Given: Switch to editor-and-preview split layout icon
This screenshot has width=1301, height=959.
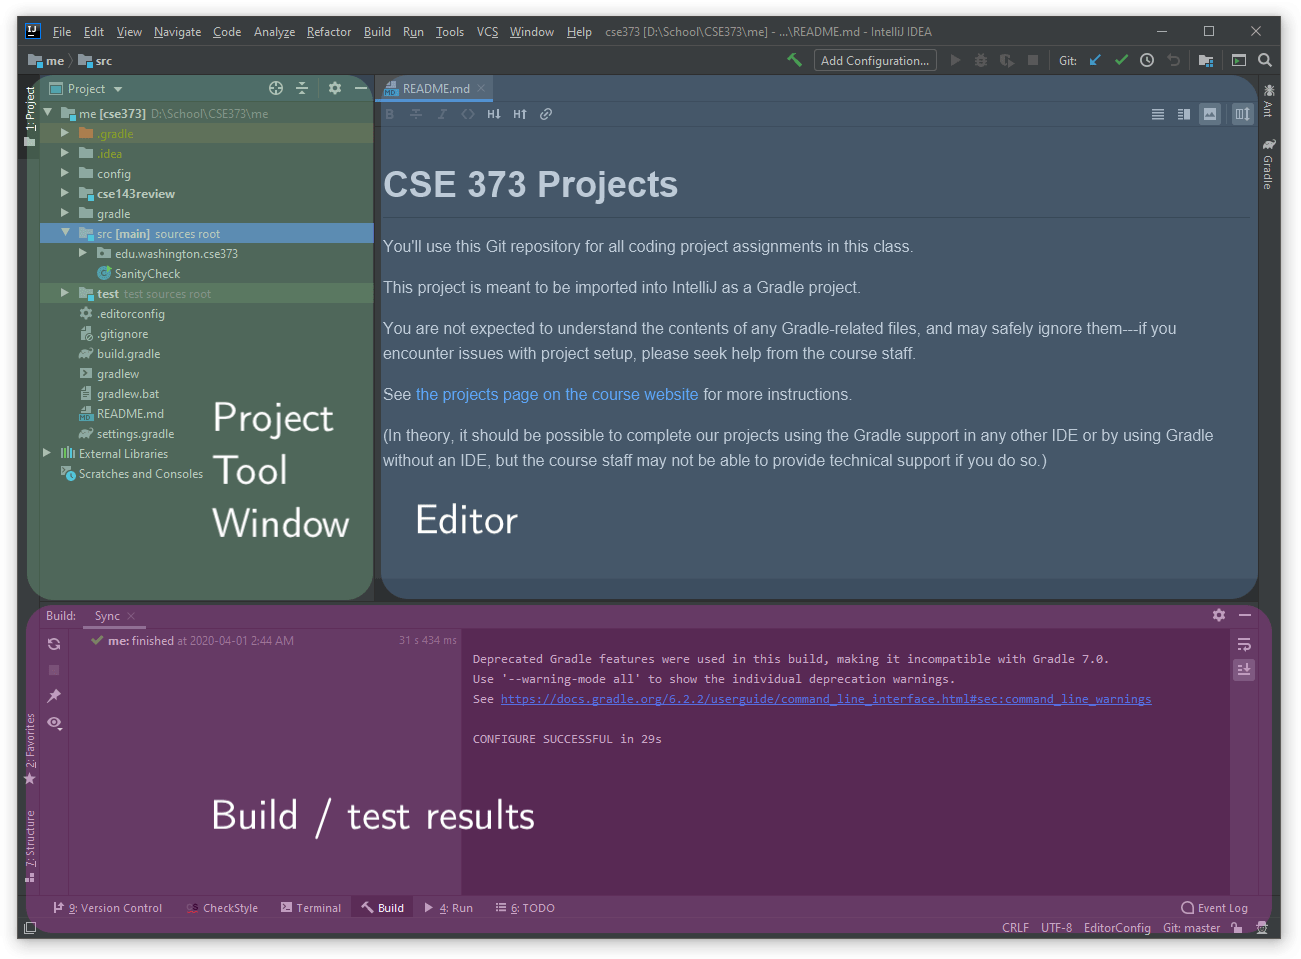Looking at the screenshot, I should [x=1184, y=114].
